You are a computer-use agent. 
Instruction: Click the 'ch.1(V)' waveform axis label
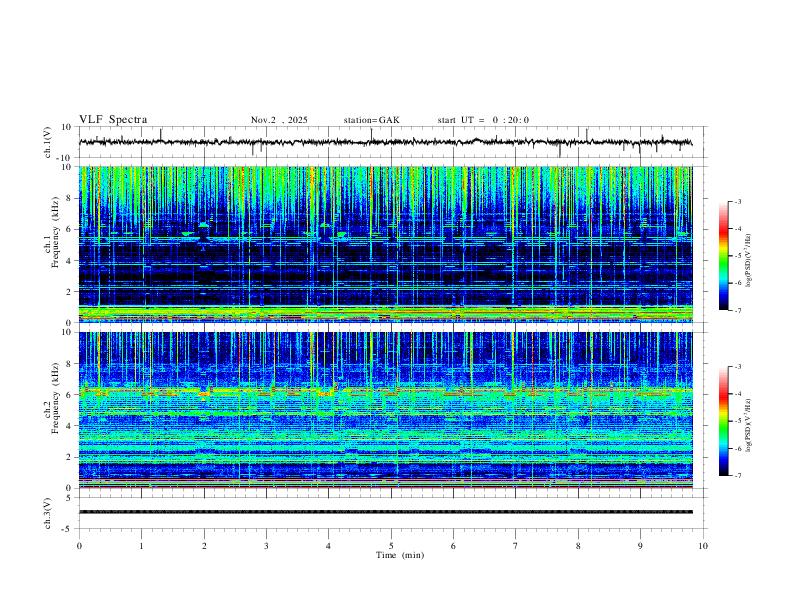tap(48, 142)
